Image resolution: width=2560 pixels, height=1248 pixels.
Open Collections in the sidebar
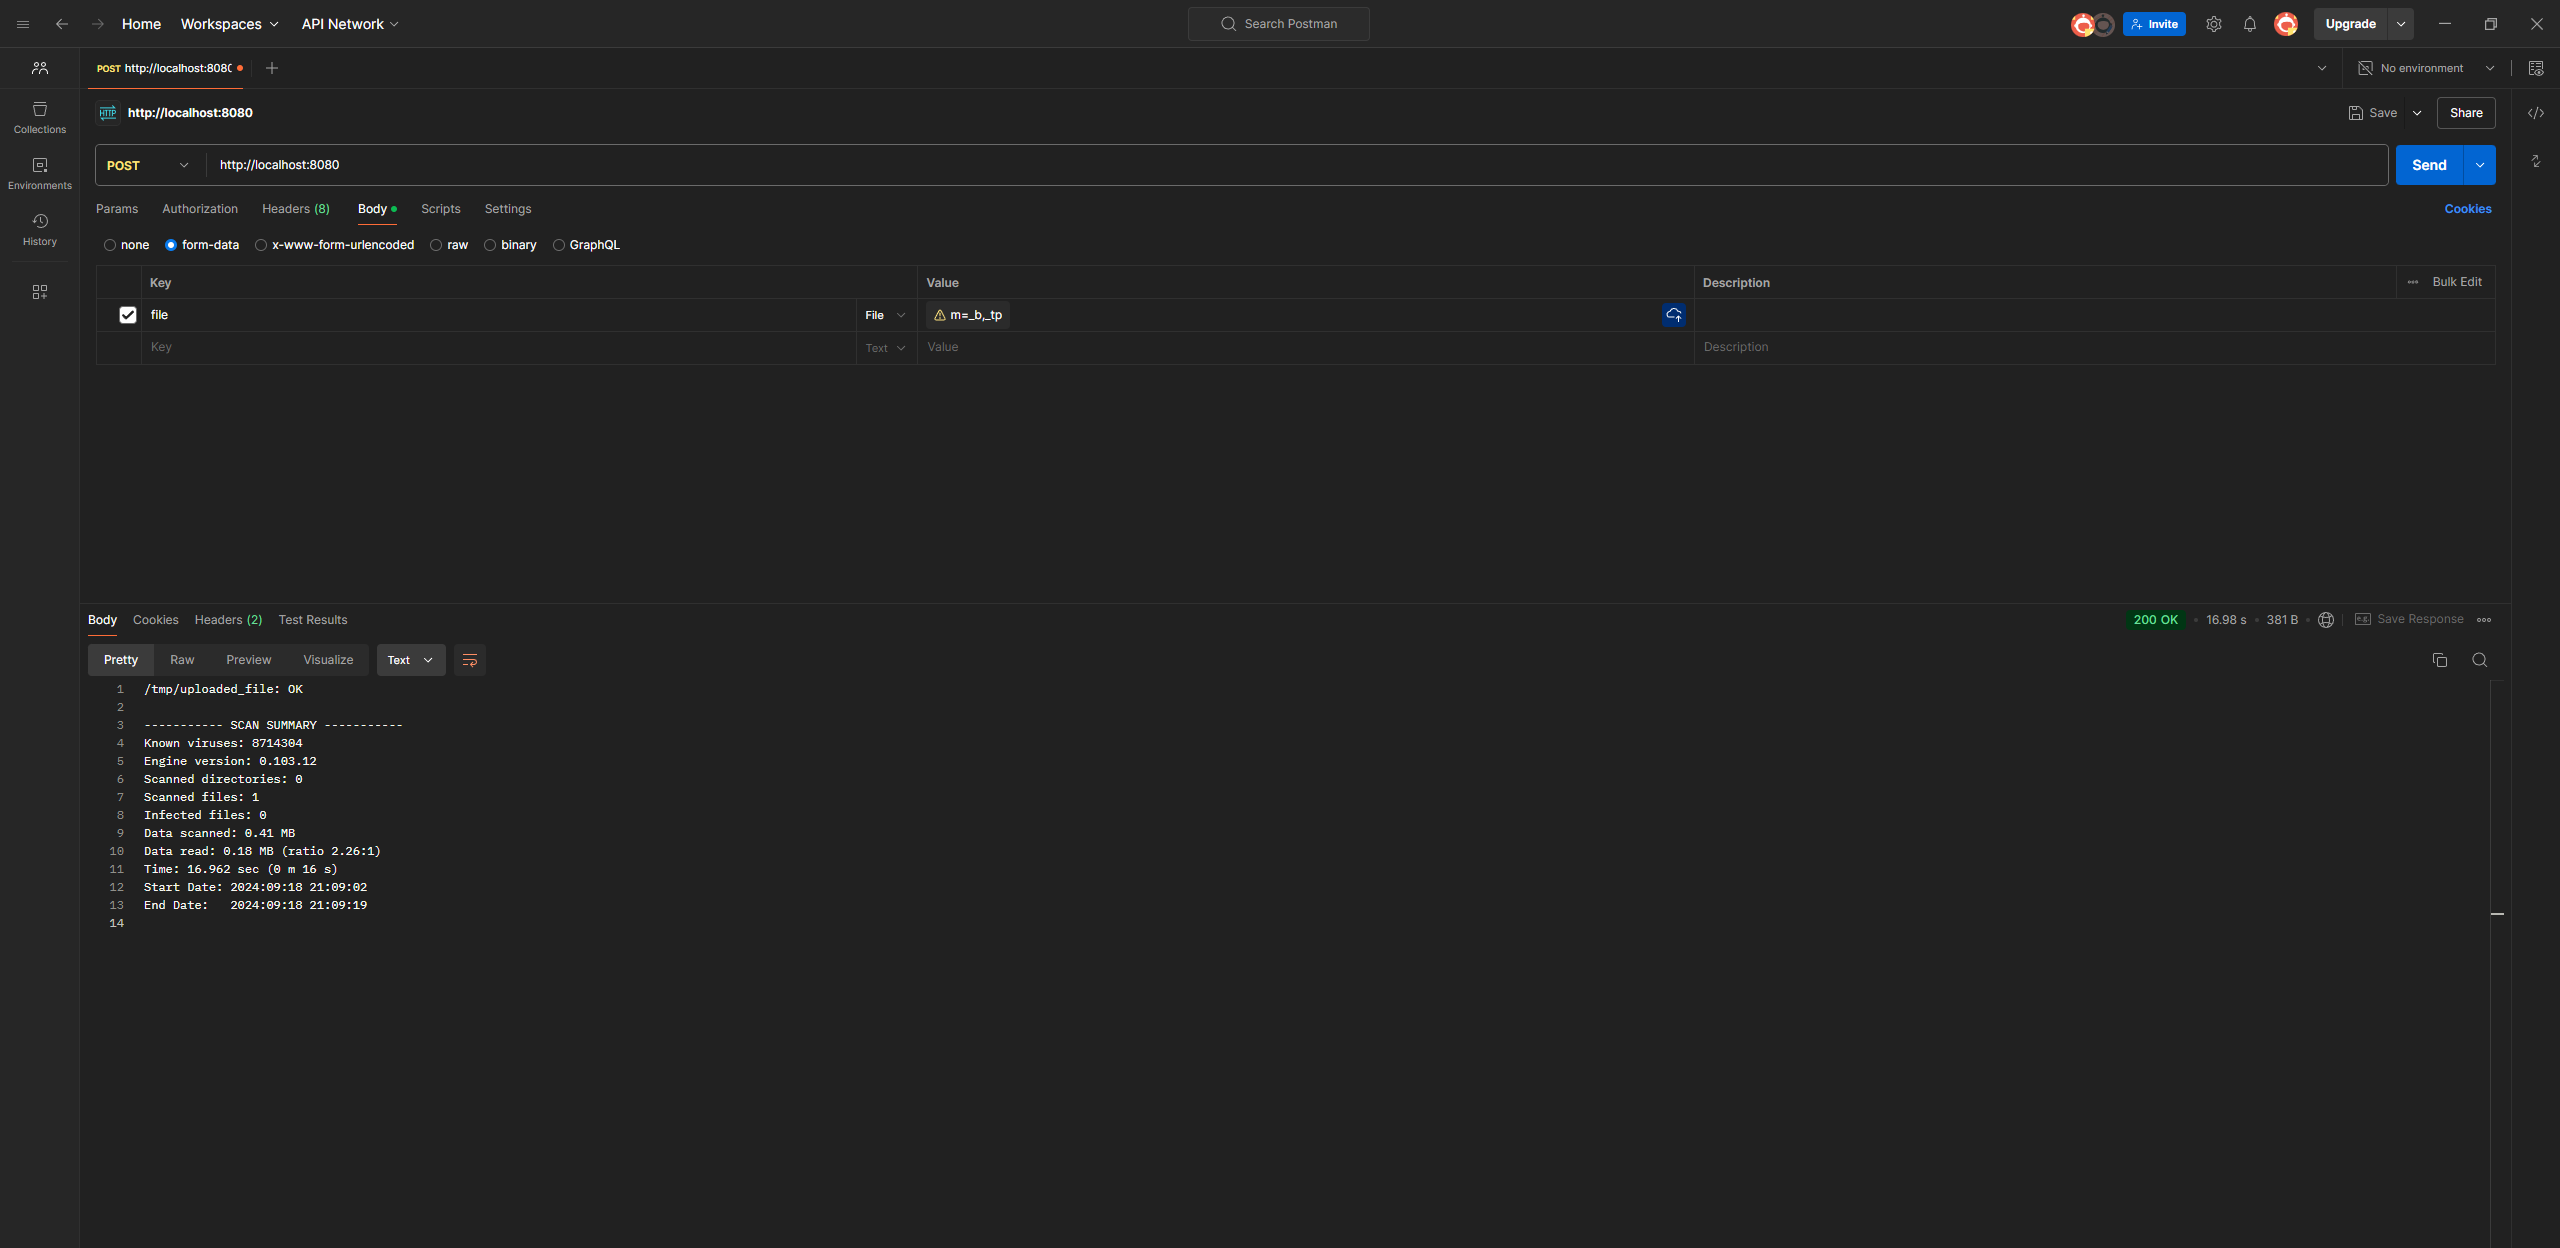40,117
